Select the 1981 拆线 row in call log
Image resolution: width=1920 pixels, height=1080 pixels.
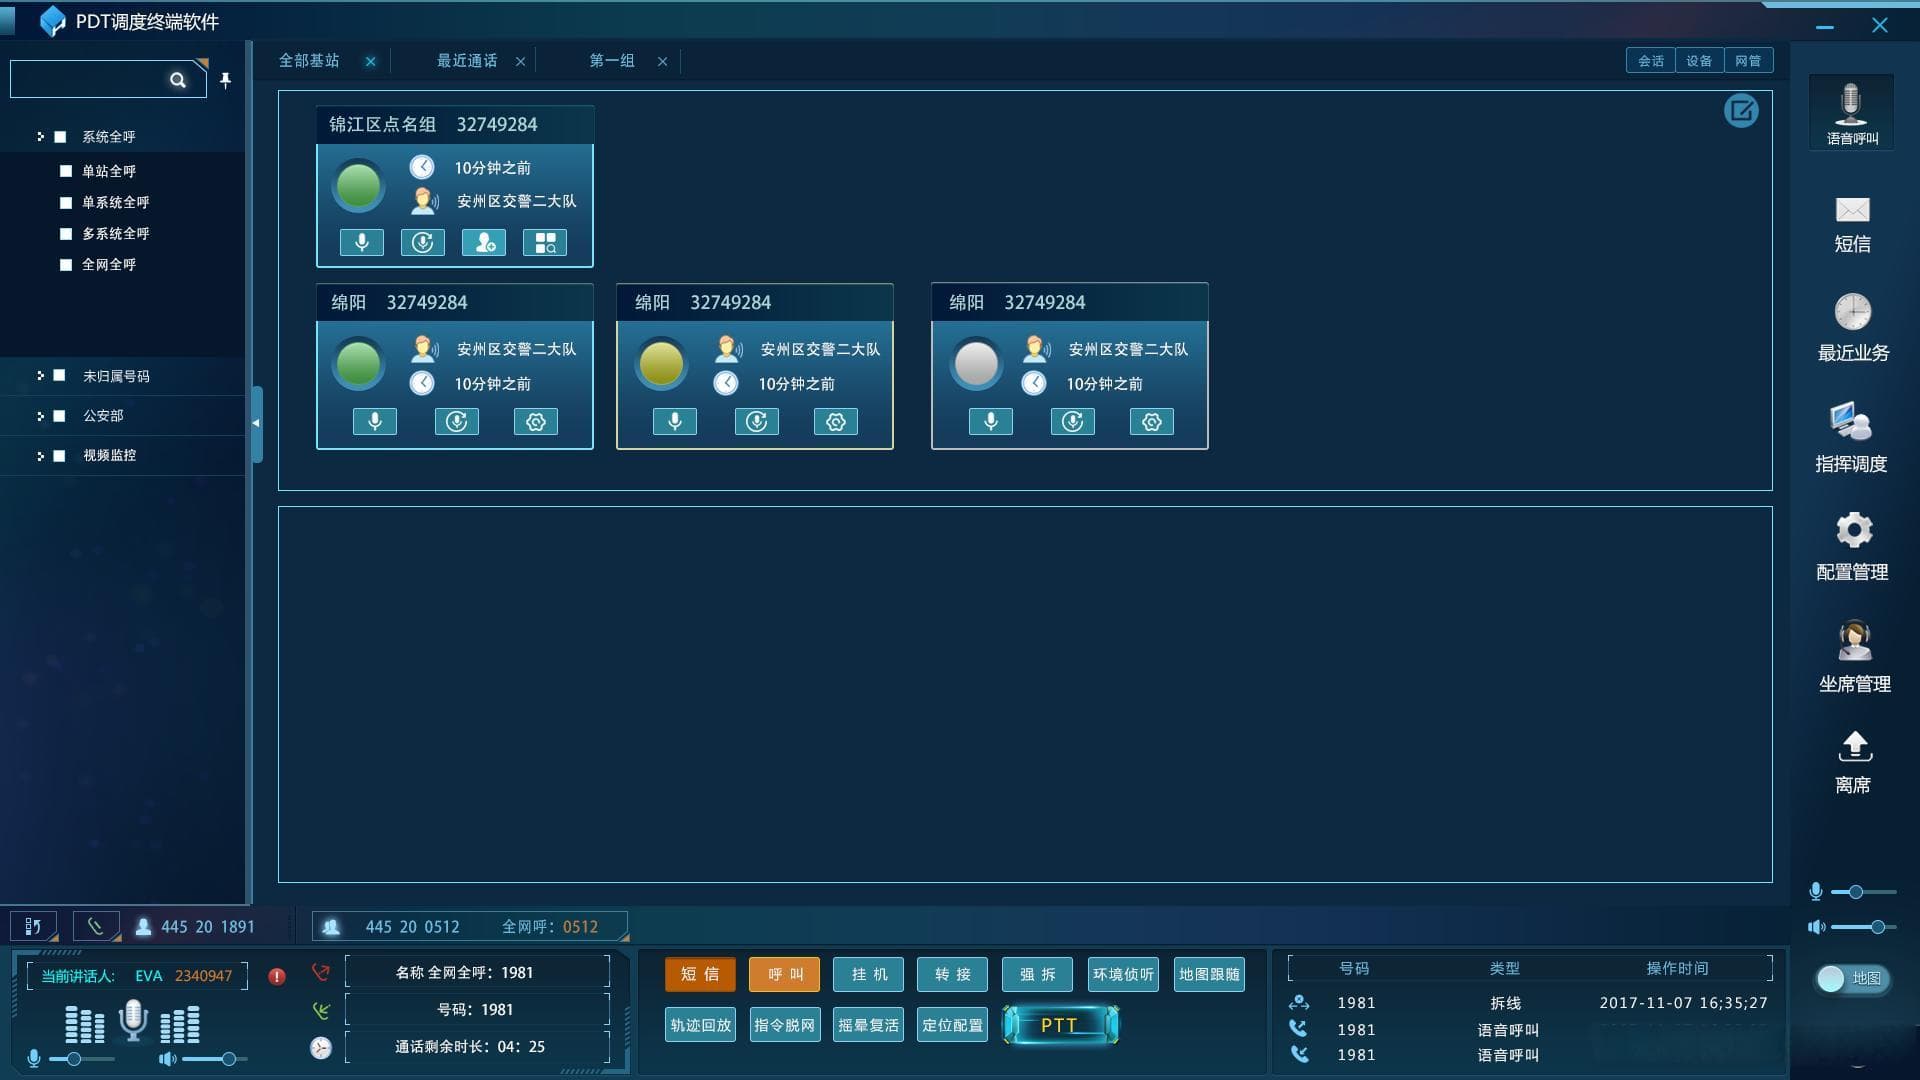pos(1528,1003)
